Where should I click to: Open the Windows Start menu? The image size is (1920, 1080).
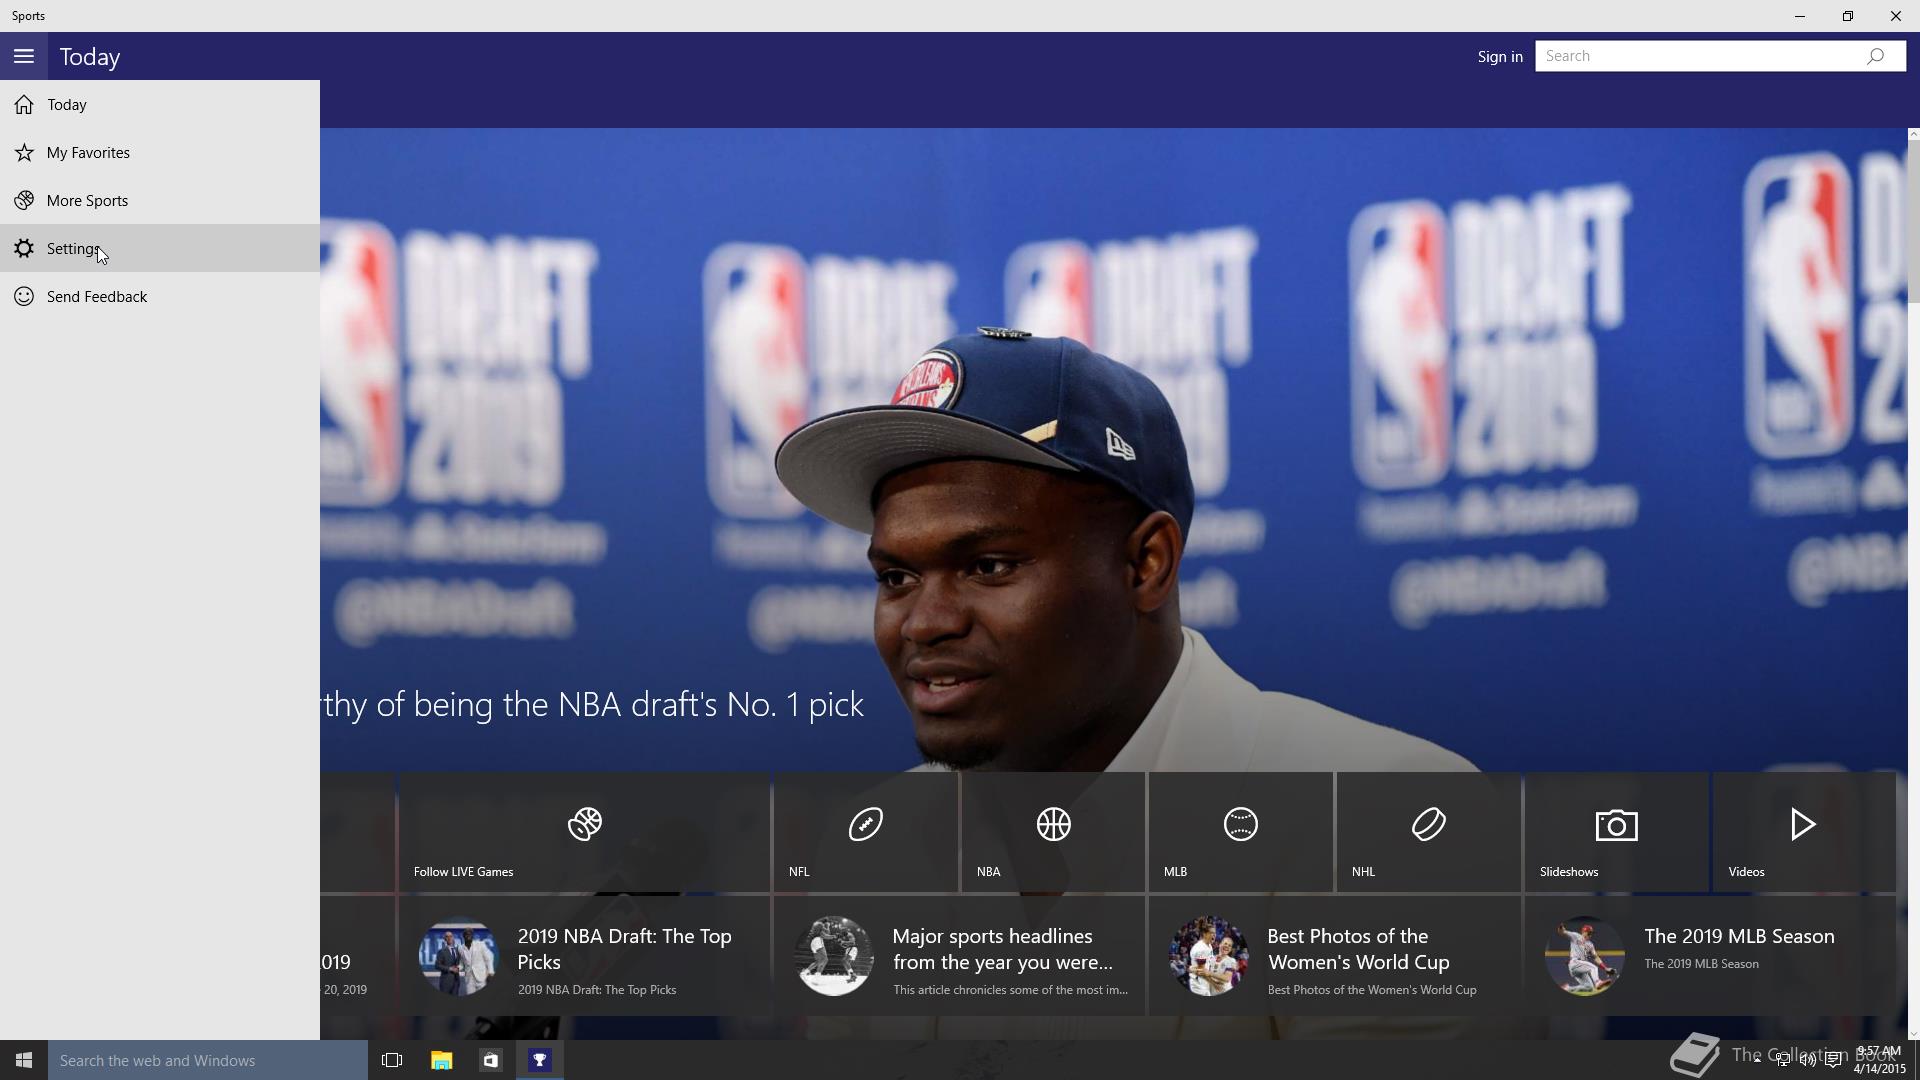(x=24, y=1060)
